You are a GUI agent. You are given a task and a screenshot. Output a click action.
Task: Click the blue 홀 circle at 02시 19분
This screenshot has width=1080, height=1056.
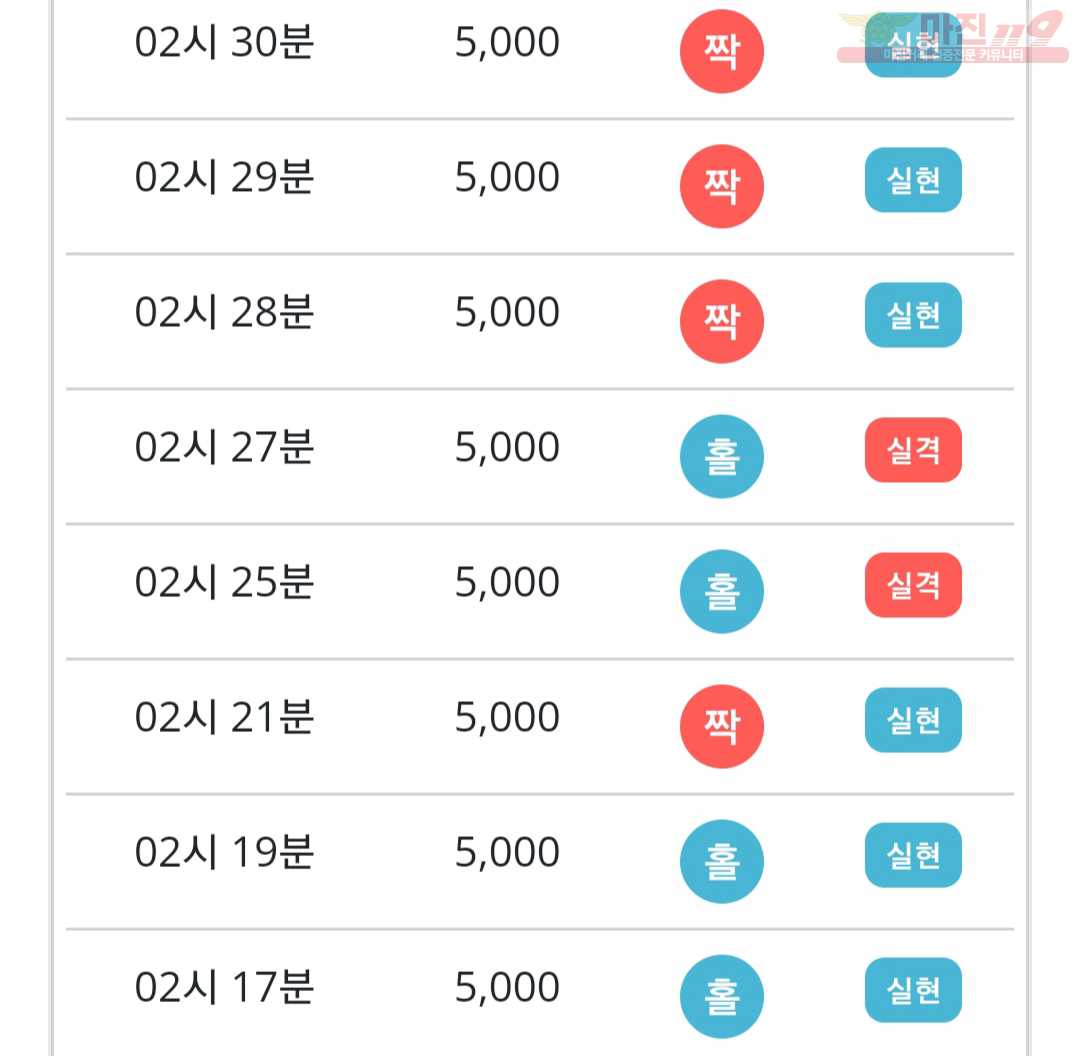point(721,861)
